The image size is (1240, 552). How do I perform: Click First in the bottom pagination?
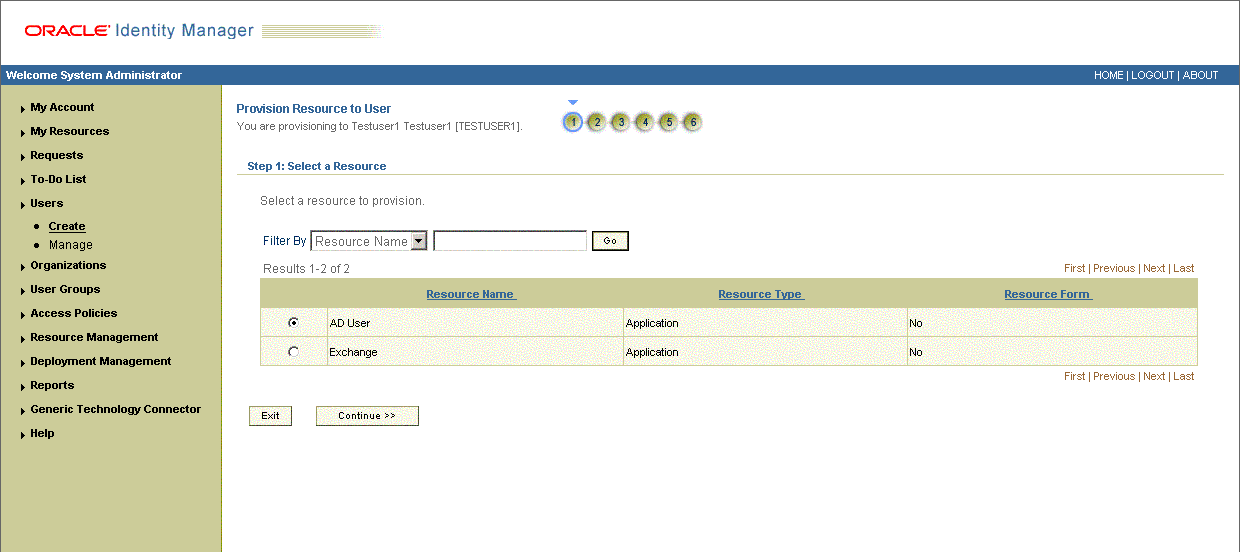click(x=1075, y=376)
